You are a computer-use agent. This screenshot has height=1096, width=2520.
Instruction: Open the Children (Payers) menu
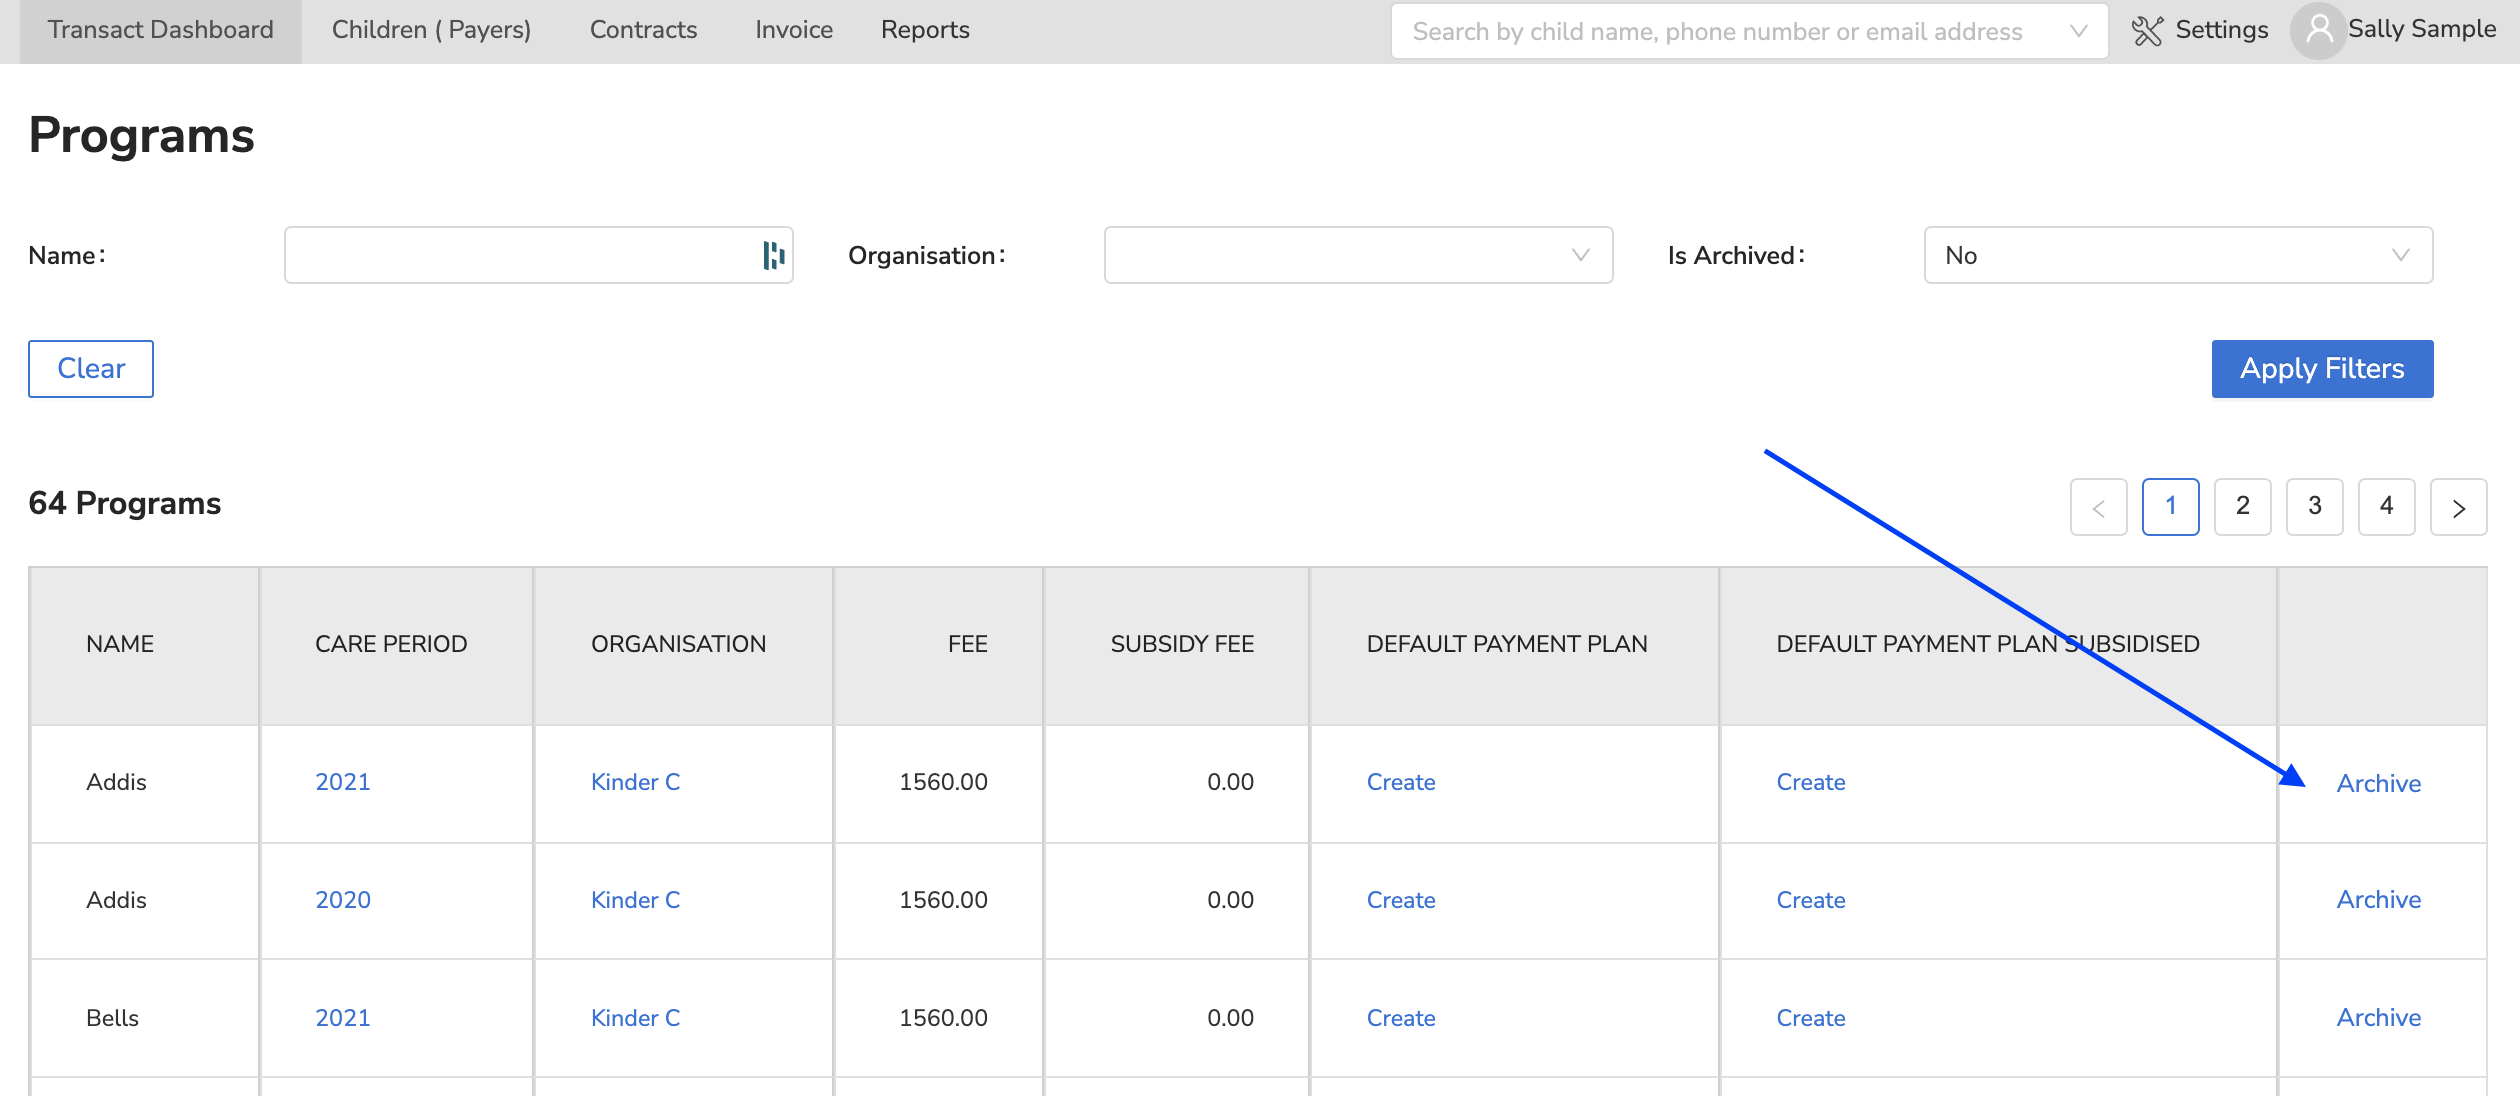pos(431,30)
